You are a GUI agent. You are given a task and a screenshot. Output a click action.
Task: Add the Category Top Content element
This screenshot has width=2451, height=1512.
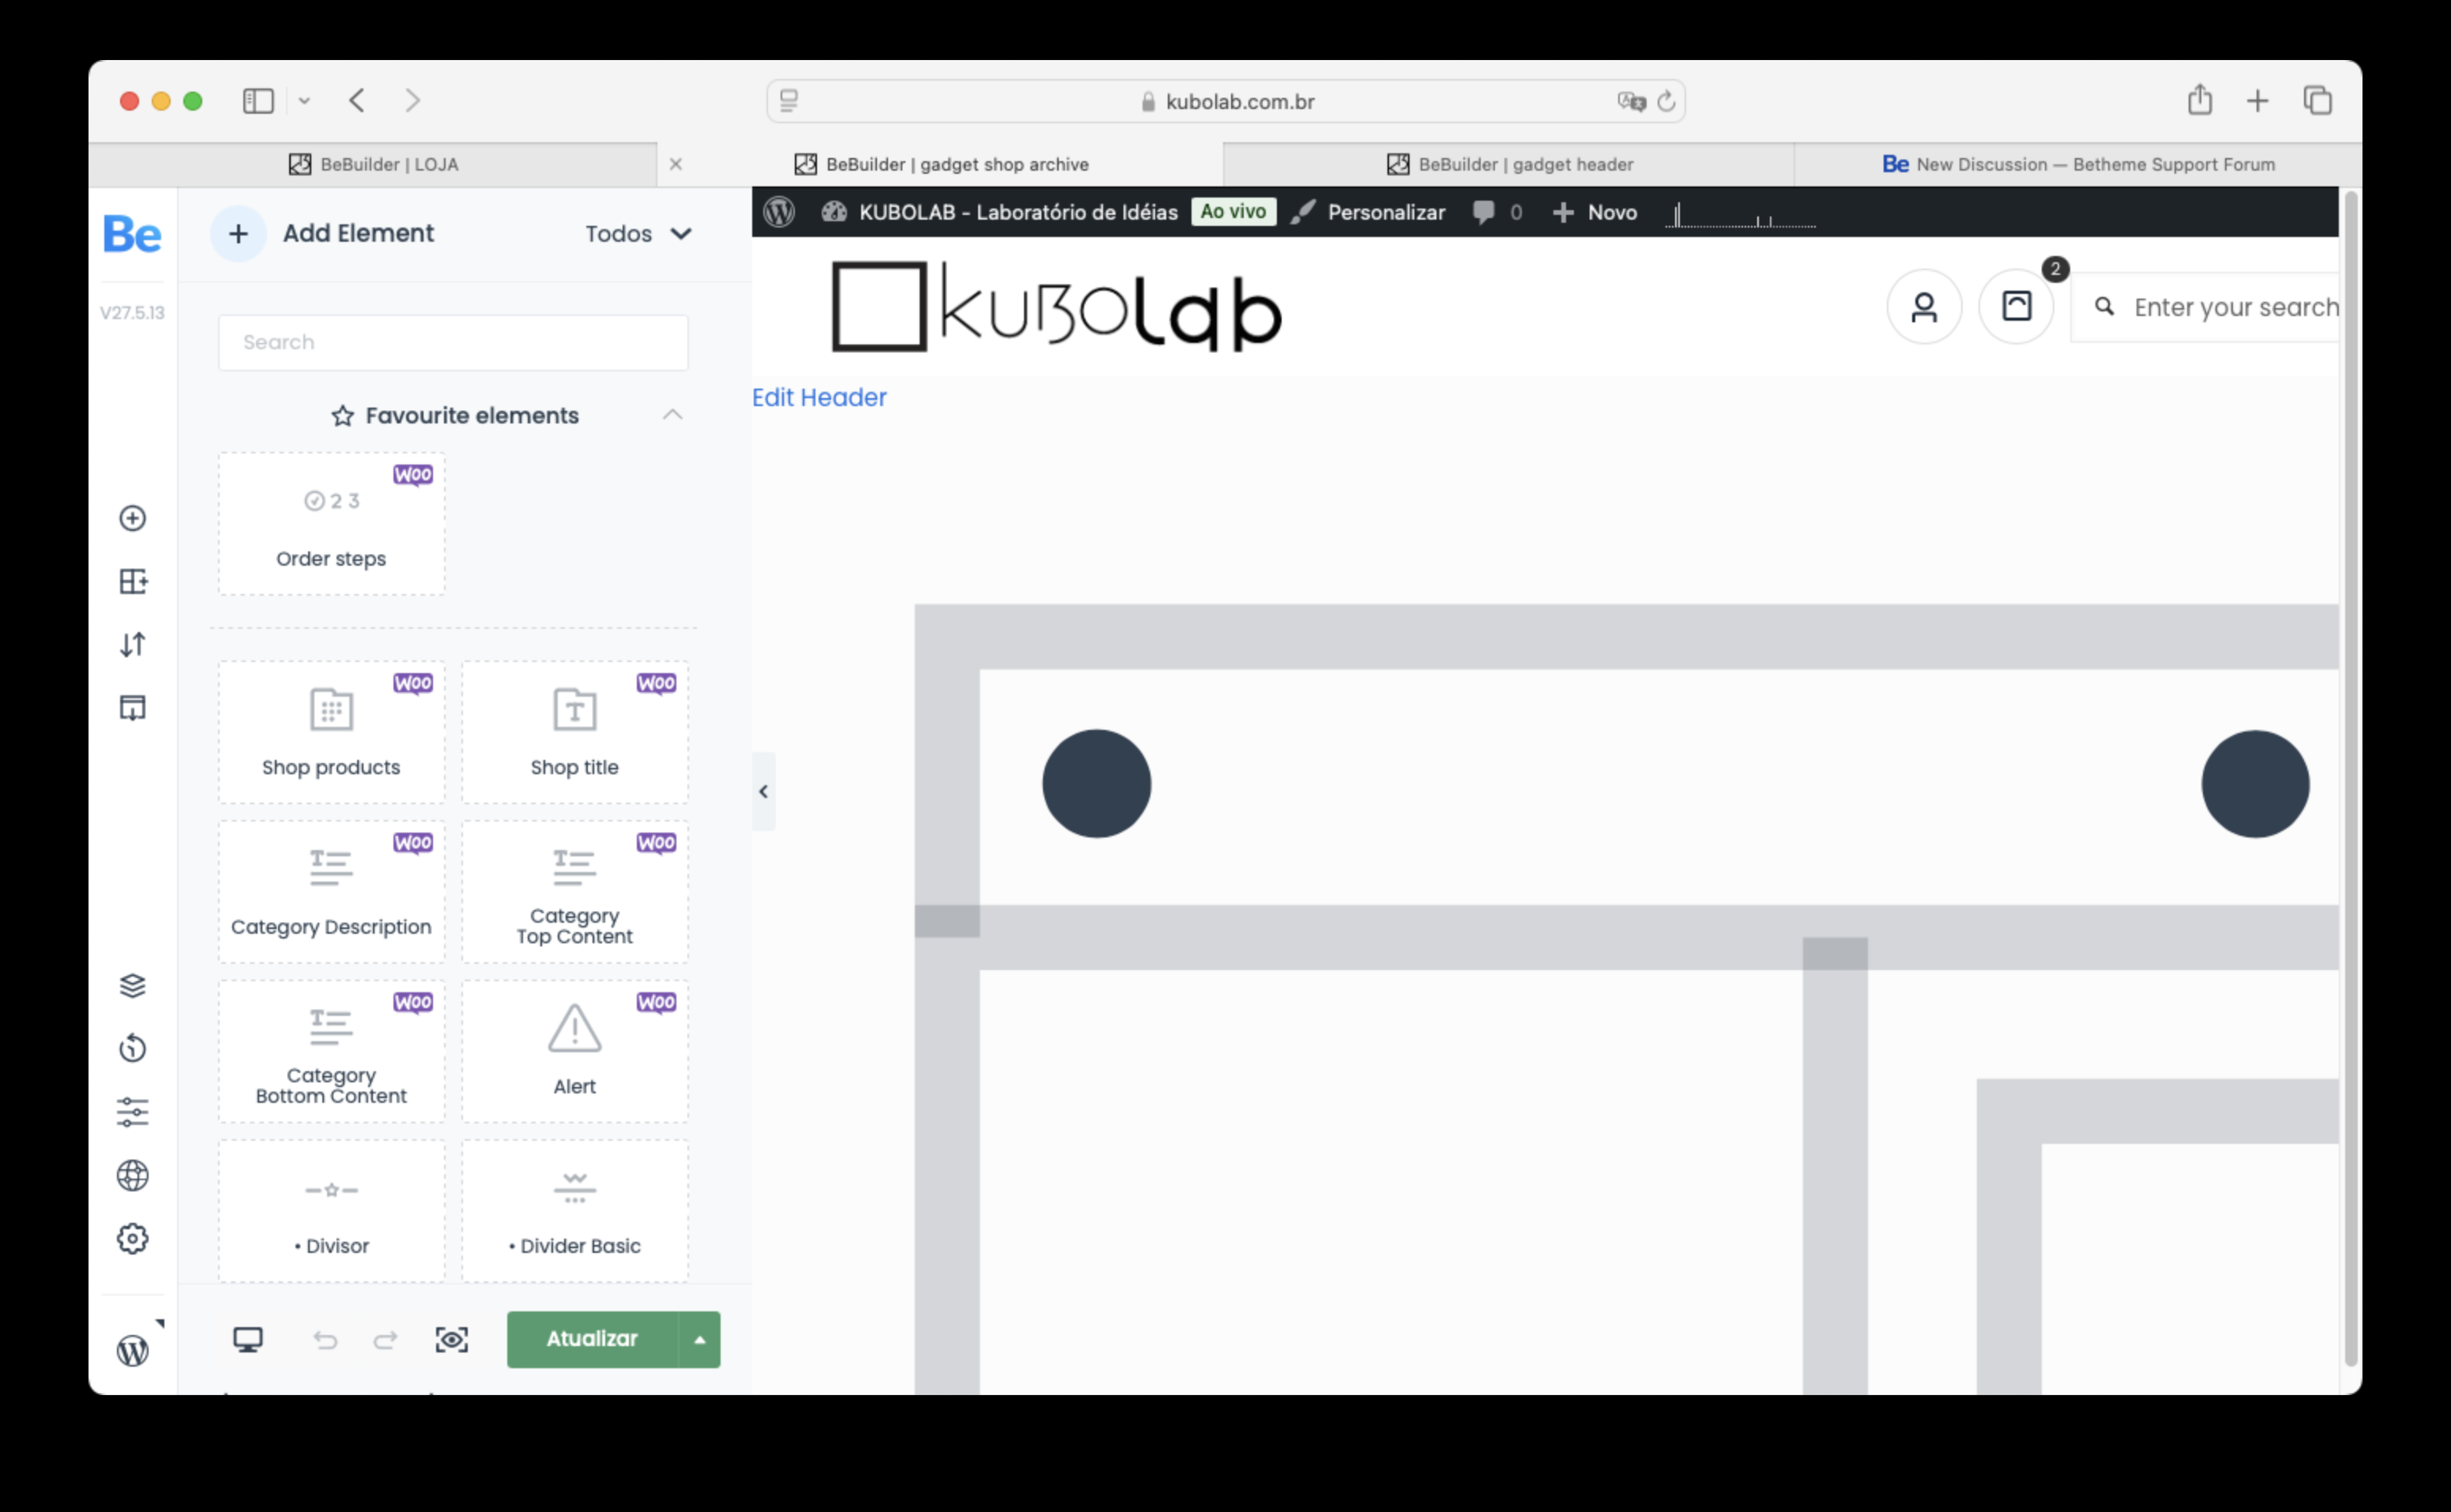575,892
